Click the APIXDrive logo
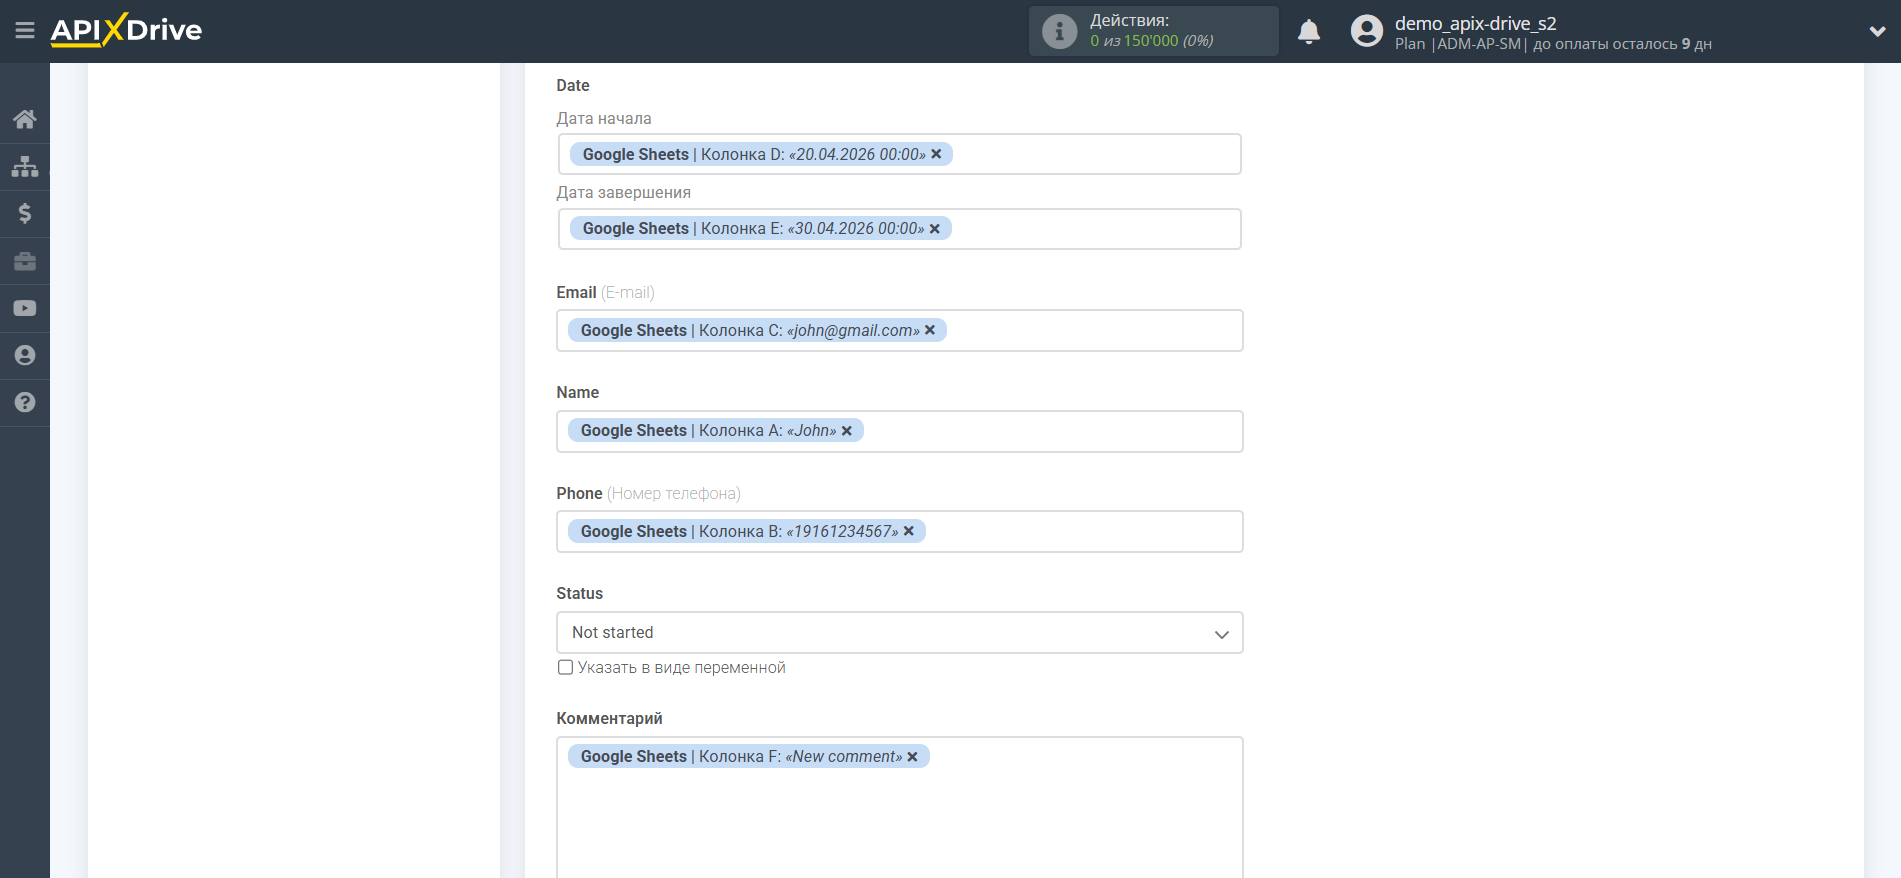The image size is (1901, 878). pos(127,30)
